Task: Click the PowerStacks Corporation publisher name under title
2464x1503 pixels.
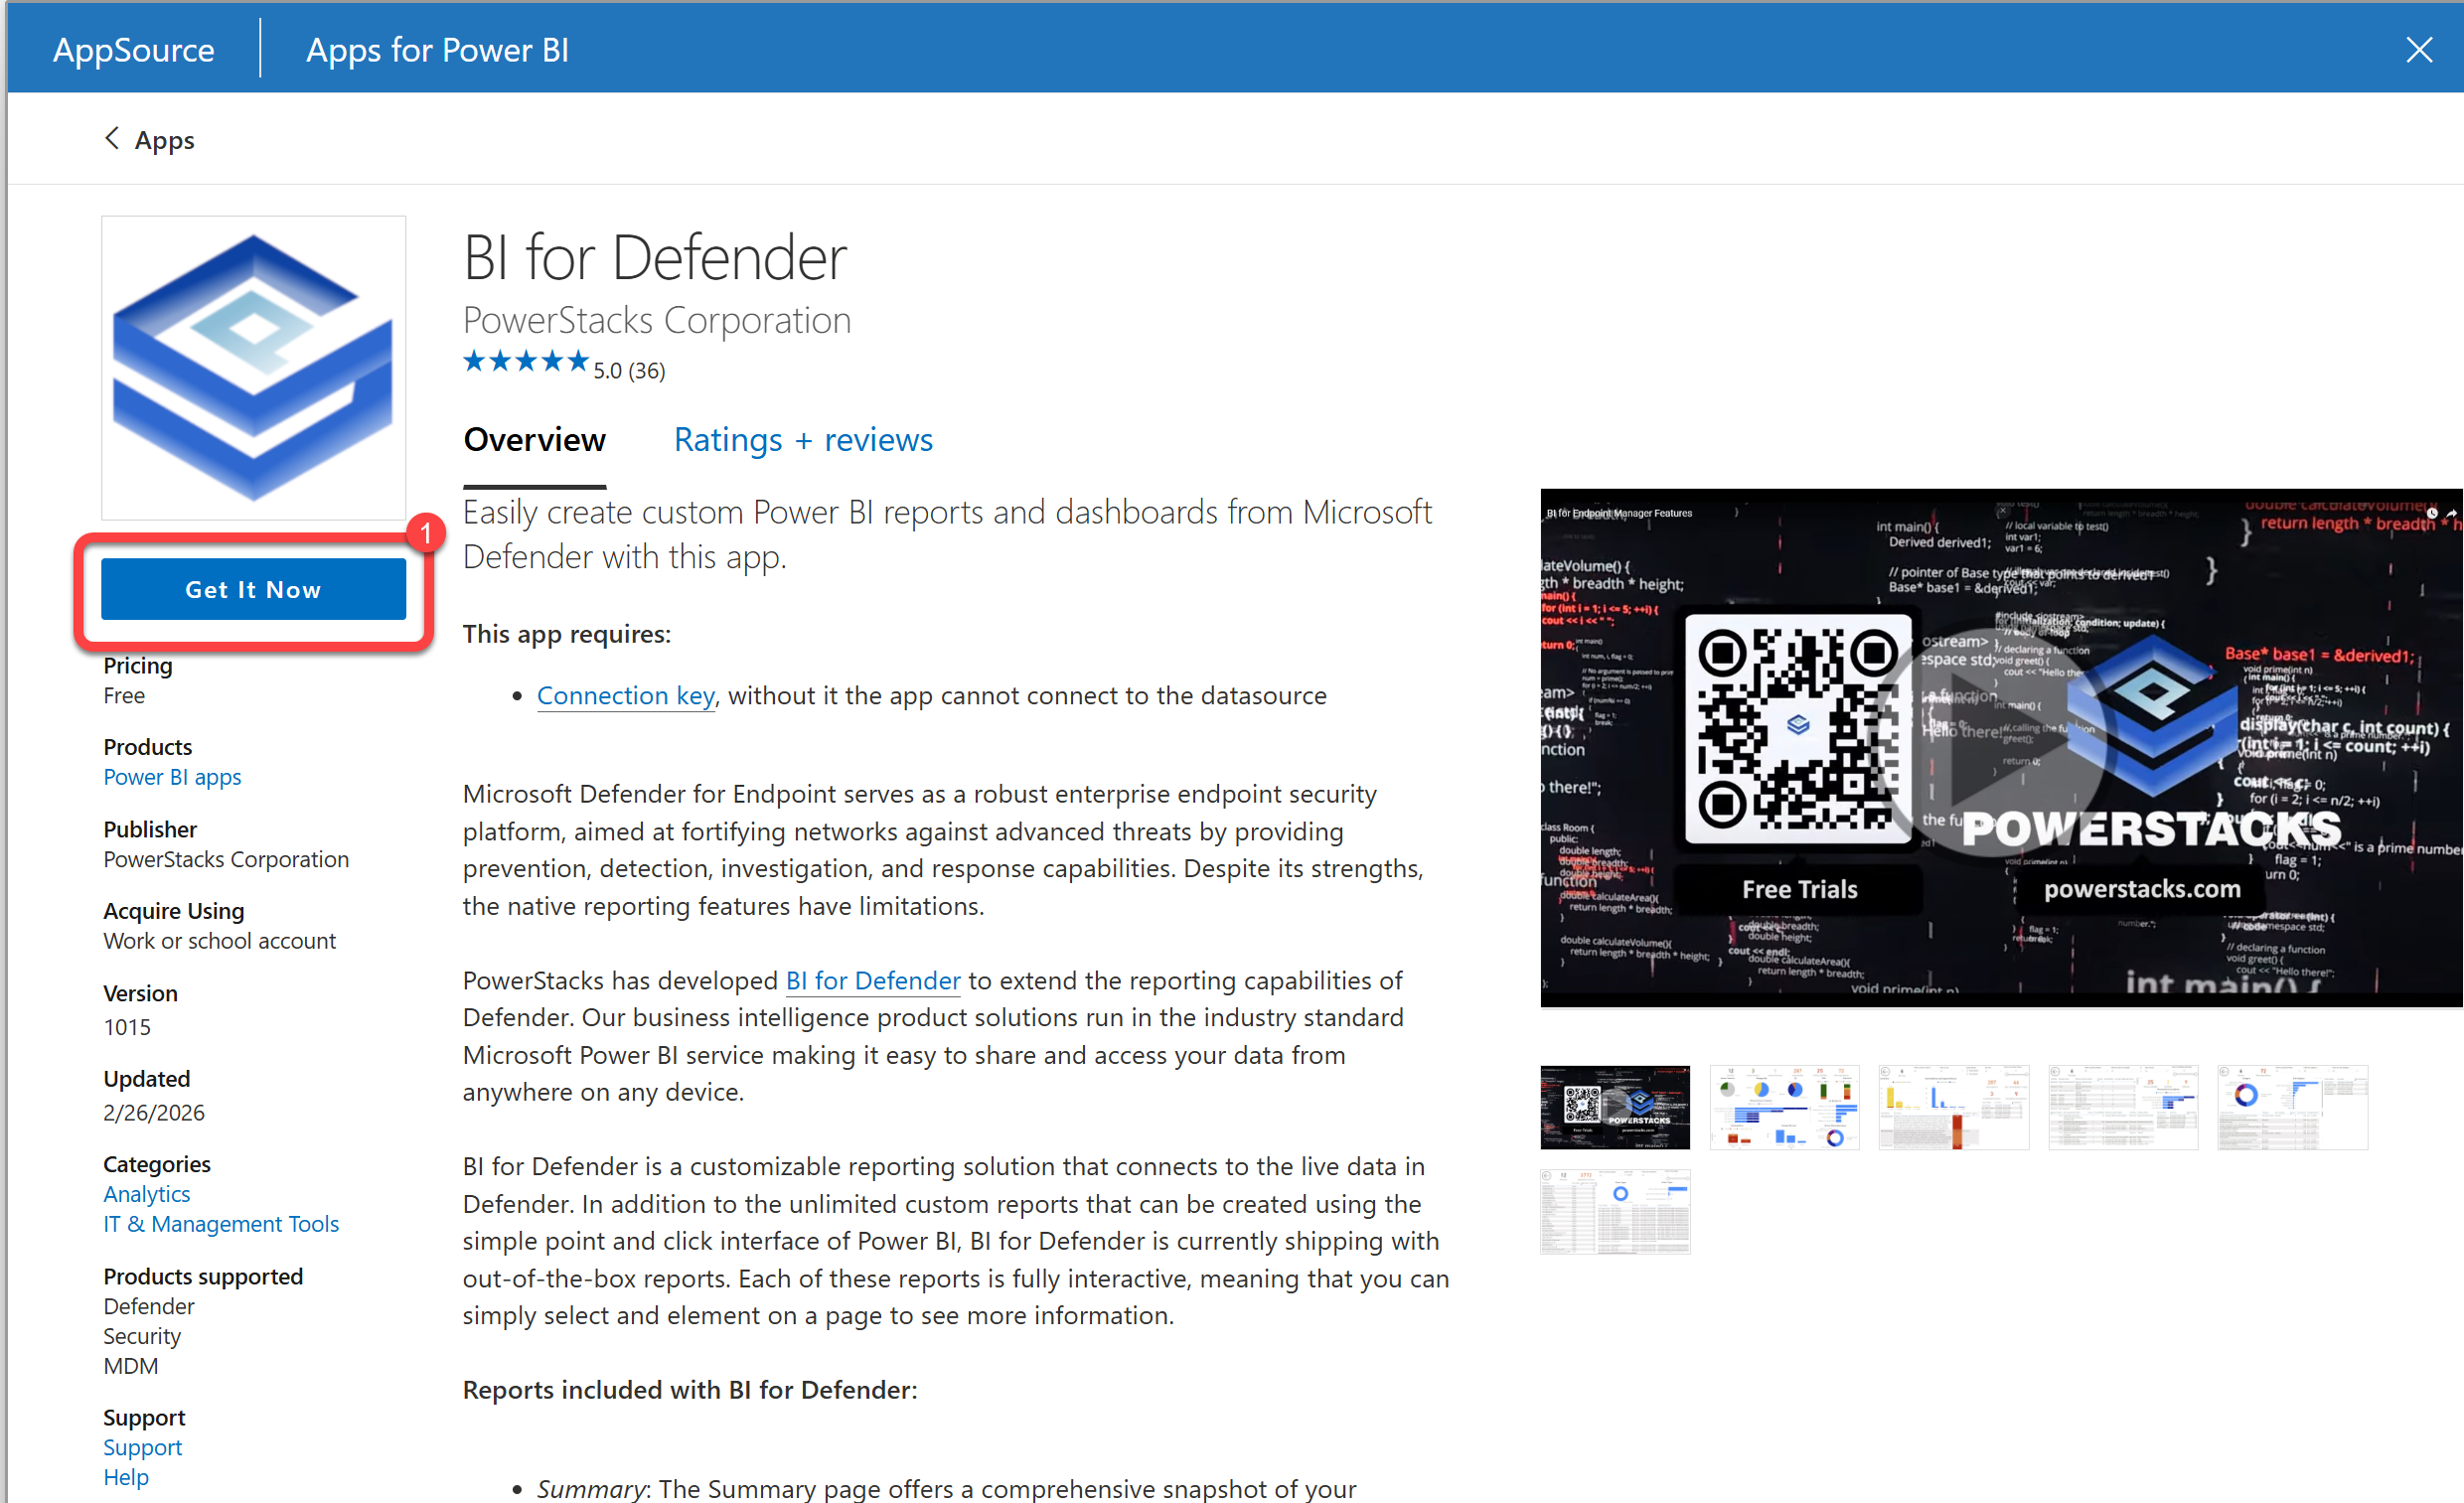Action: 656,320
